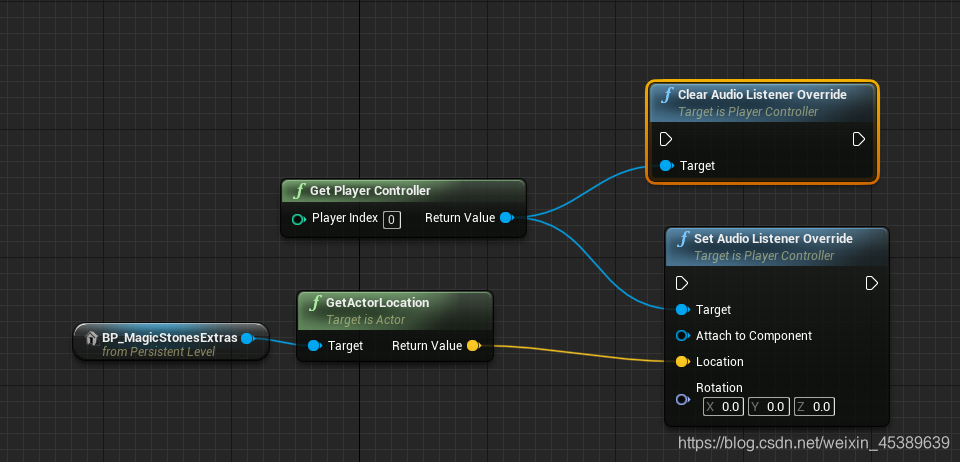Screen dimensions: 960x462
Task: Select Get Player Controller node title
Action: (x=370, y=191)
